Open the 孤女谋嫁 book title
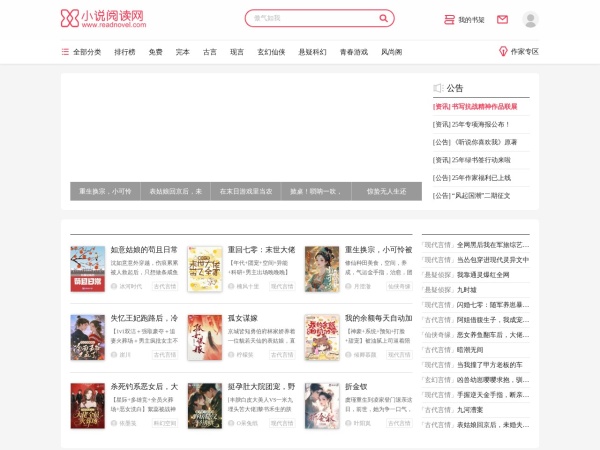The image size is (600, 450). tap(247, 318)
